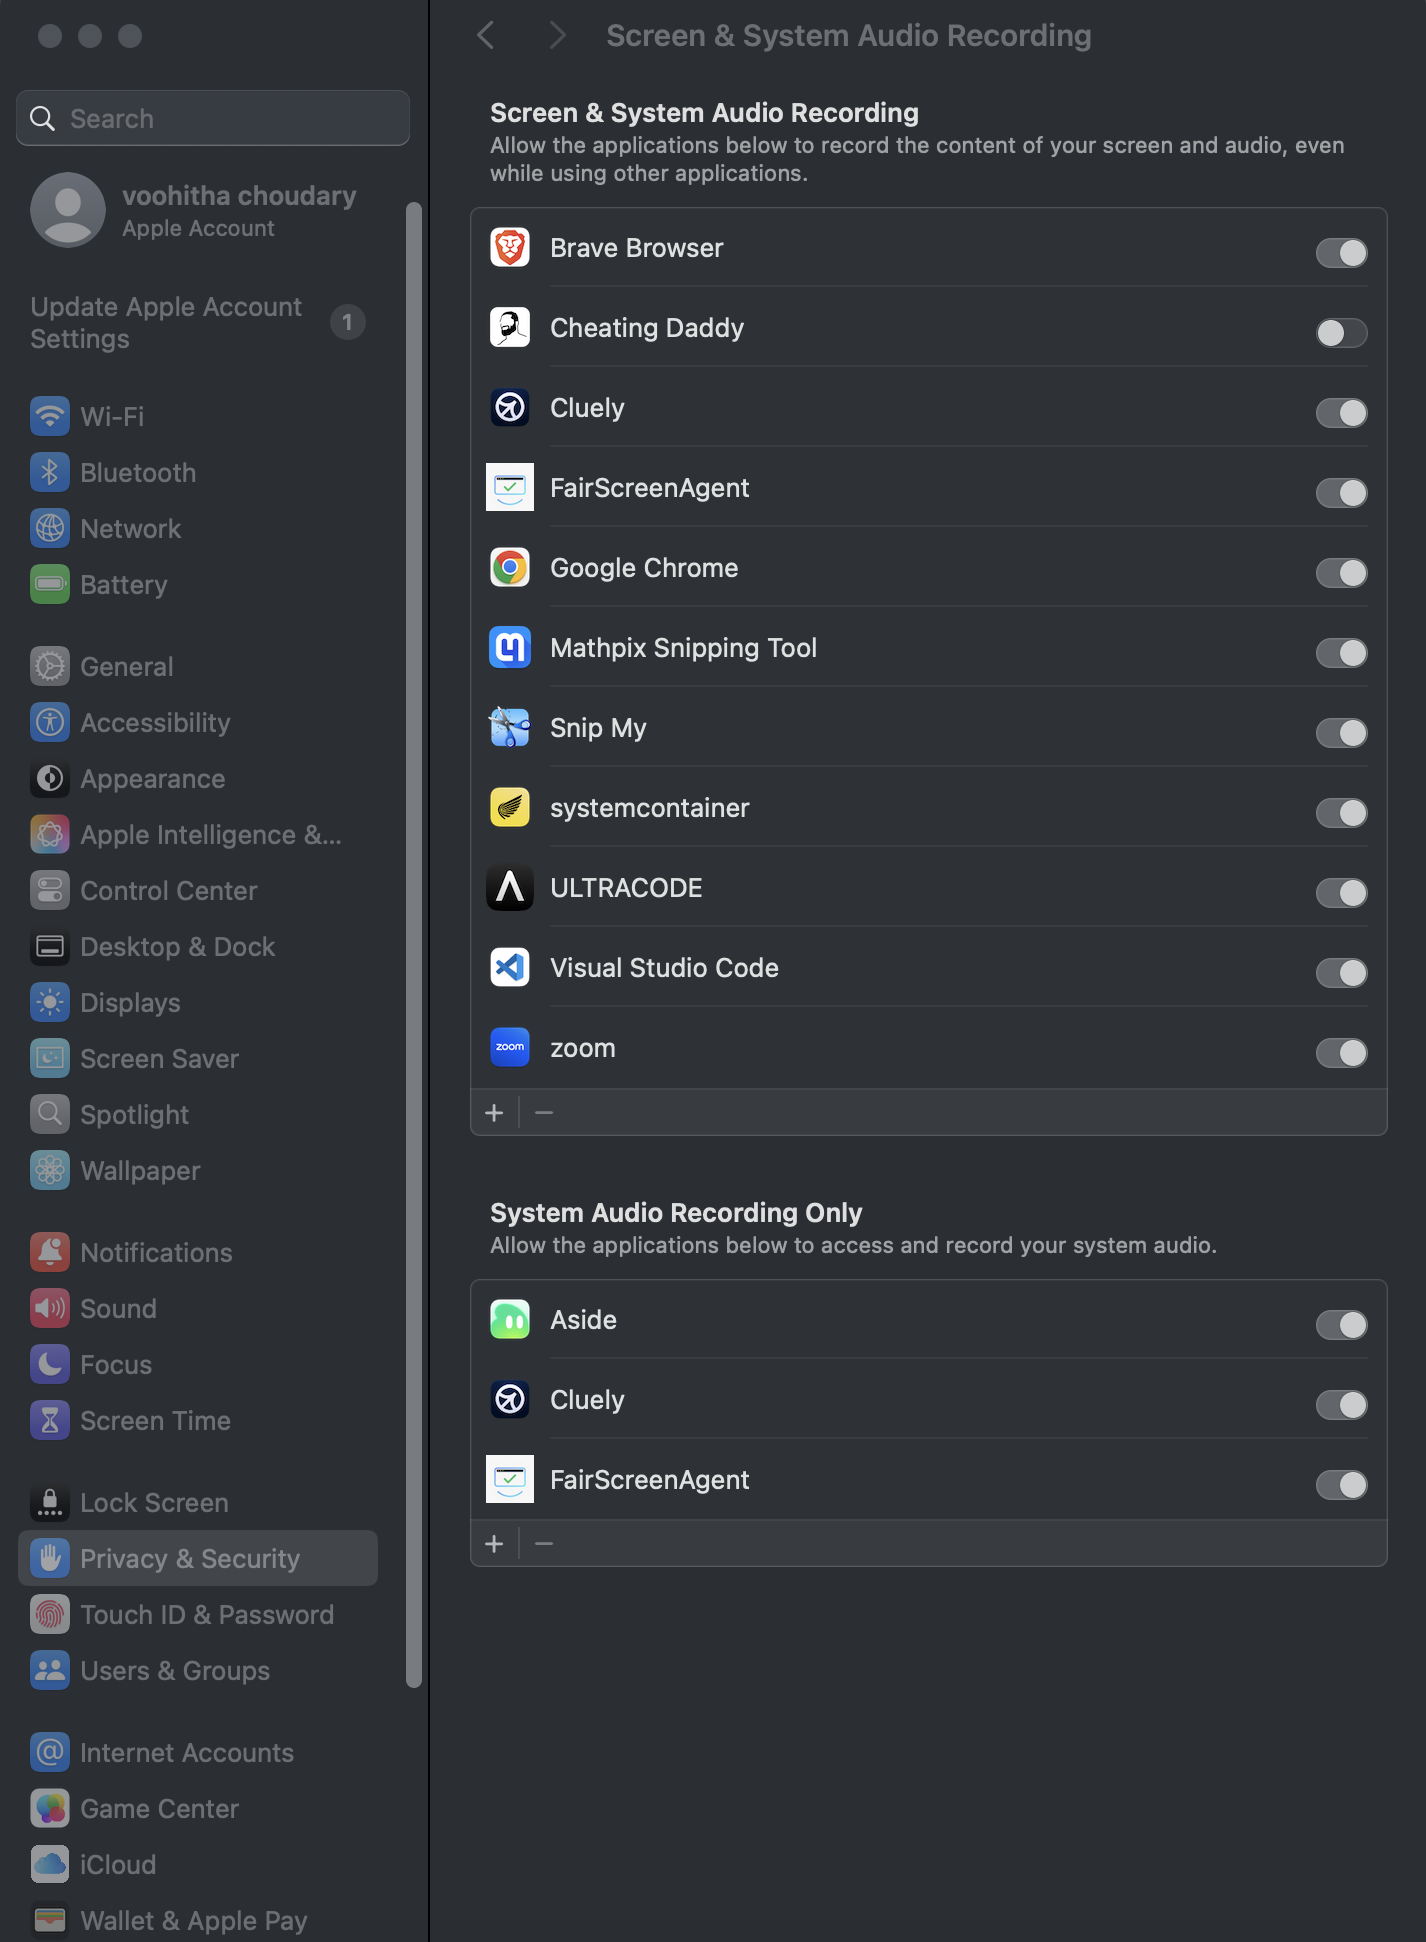Add app to system audio only list

point(494,1544)
